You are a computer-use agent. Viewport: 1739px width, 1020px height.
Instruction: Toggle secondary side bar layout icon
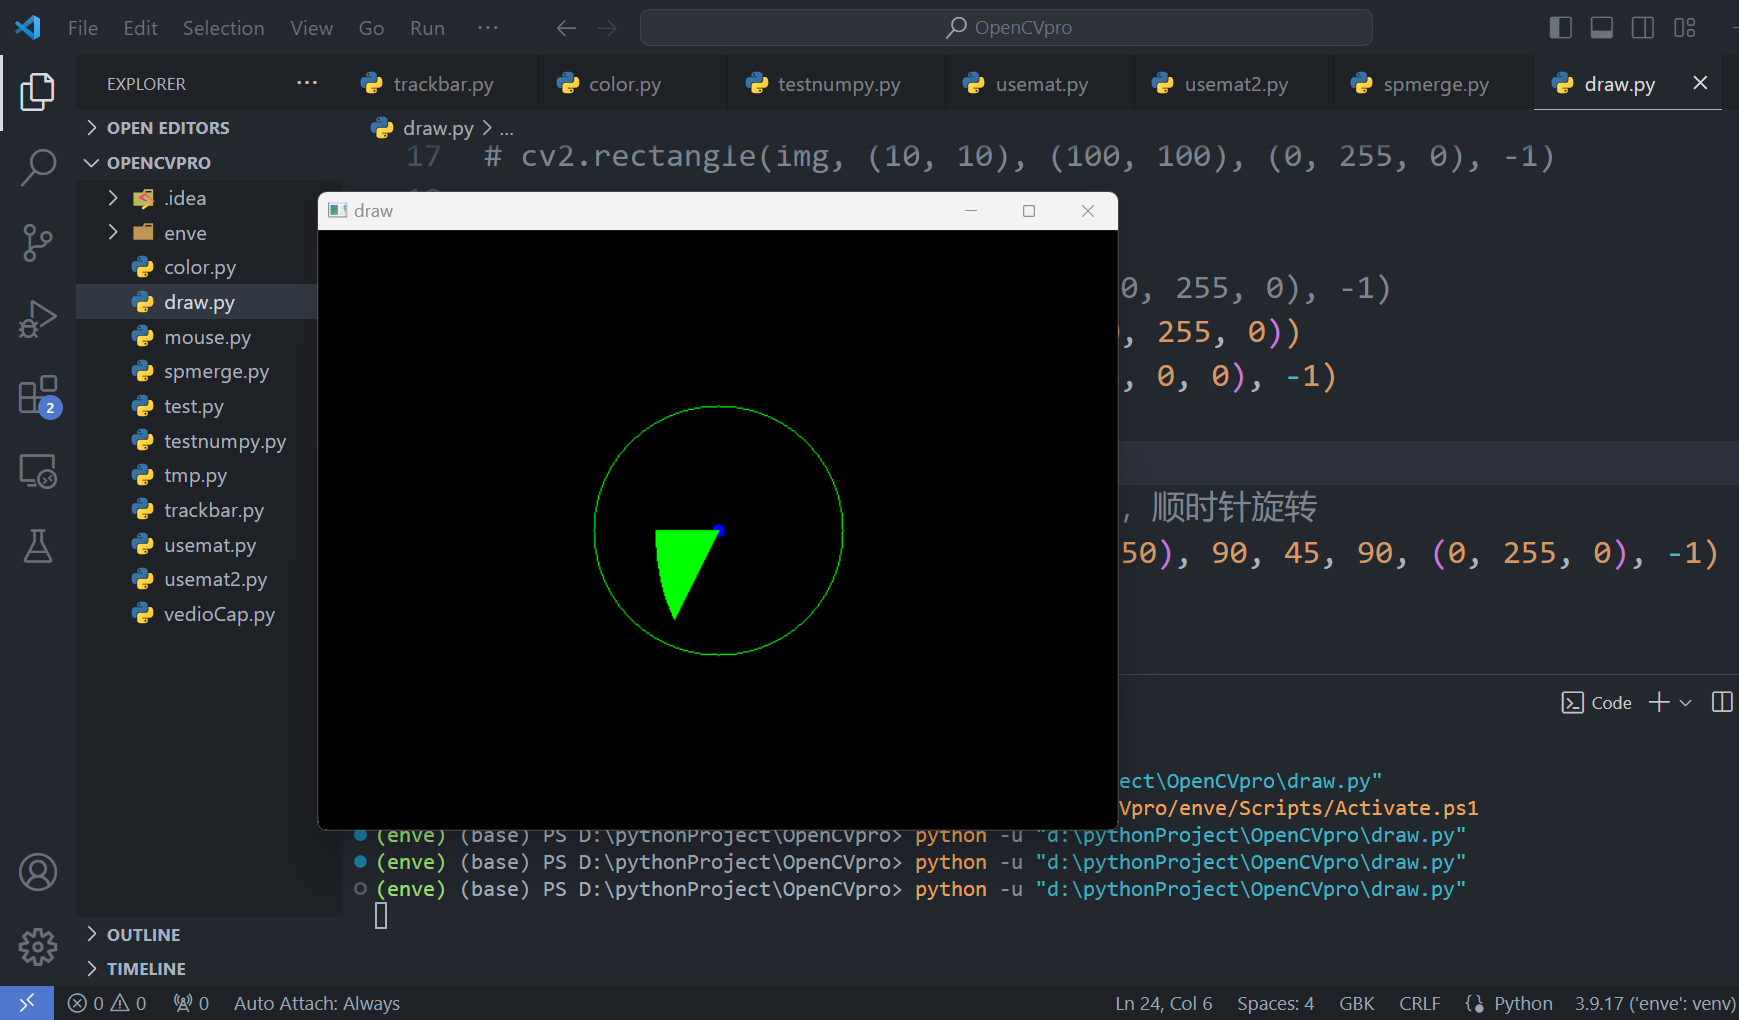tap(1642, 28)
